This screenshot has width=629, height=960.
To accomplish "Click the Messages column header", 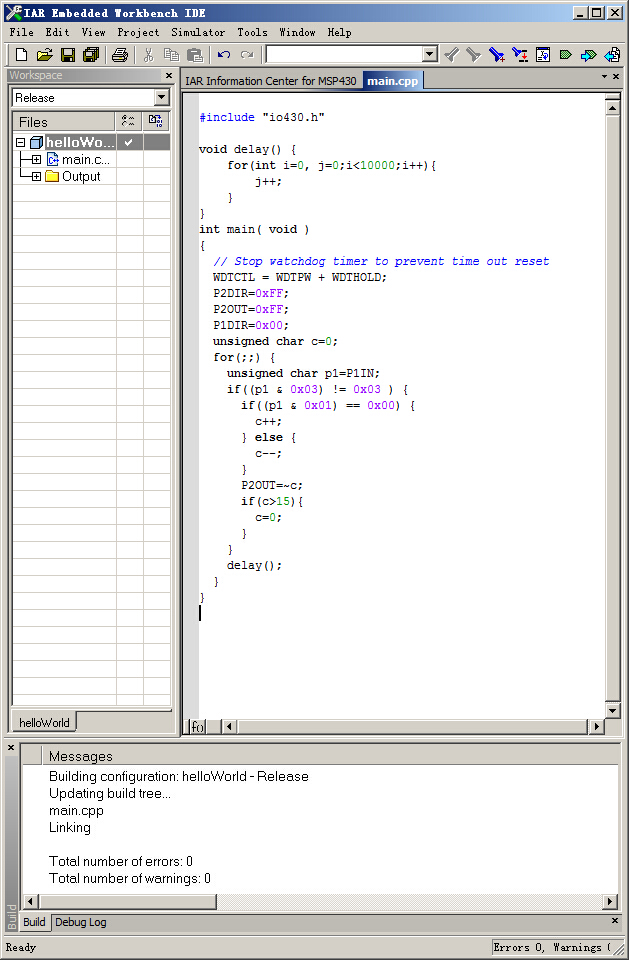I will click(x=330, y=756).
